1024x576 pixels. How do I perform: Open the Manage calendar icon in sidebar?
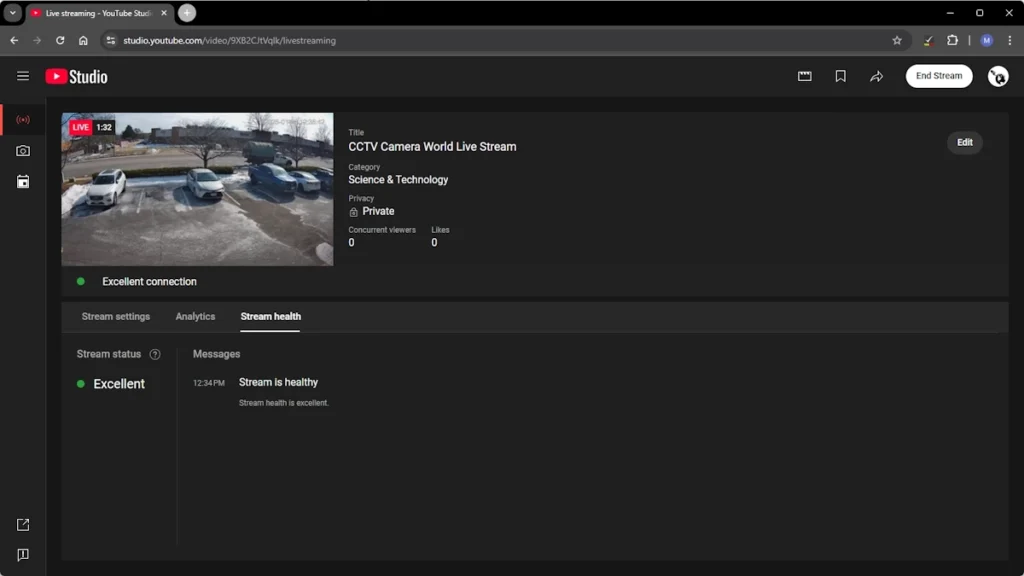click(x=23, y=182)
